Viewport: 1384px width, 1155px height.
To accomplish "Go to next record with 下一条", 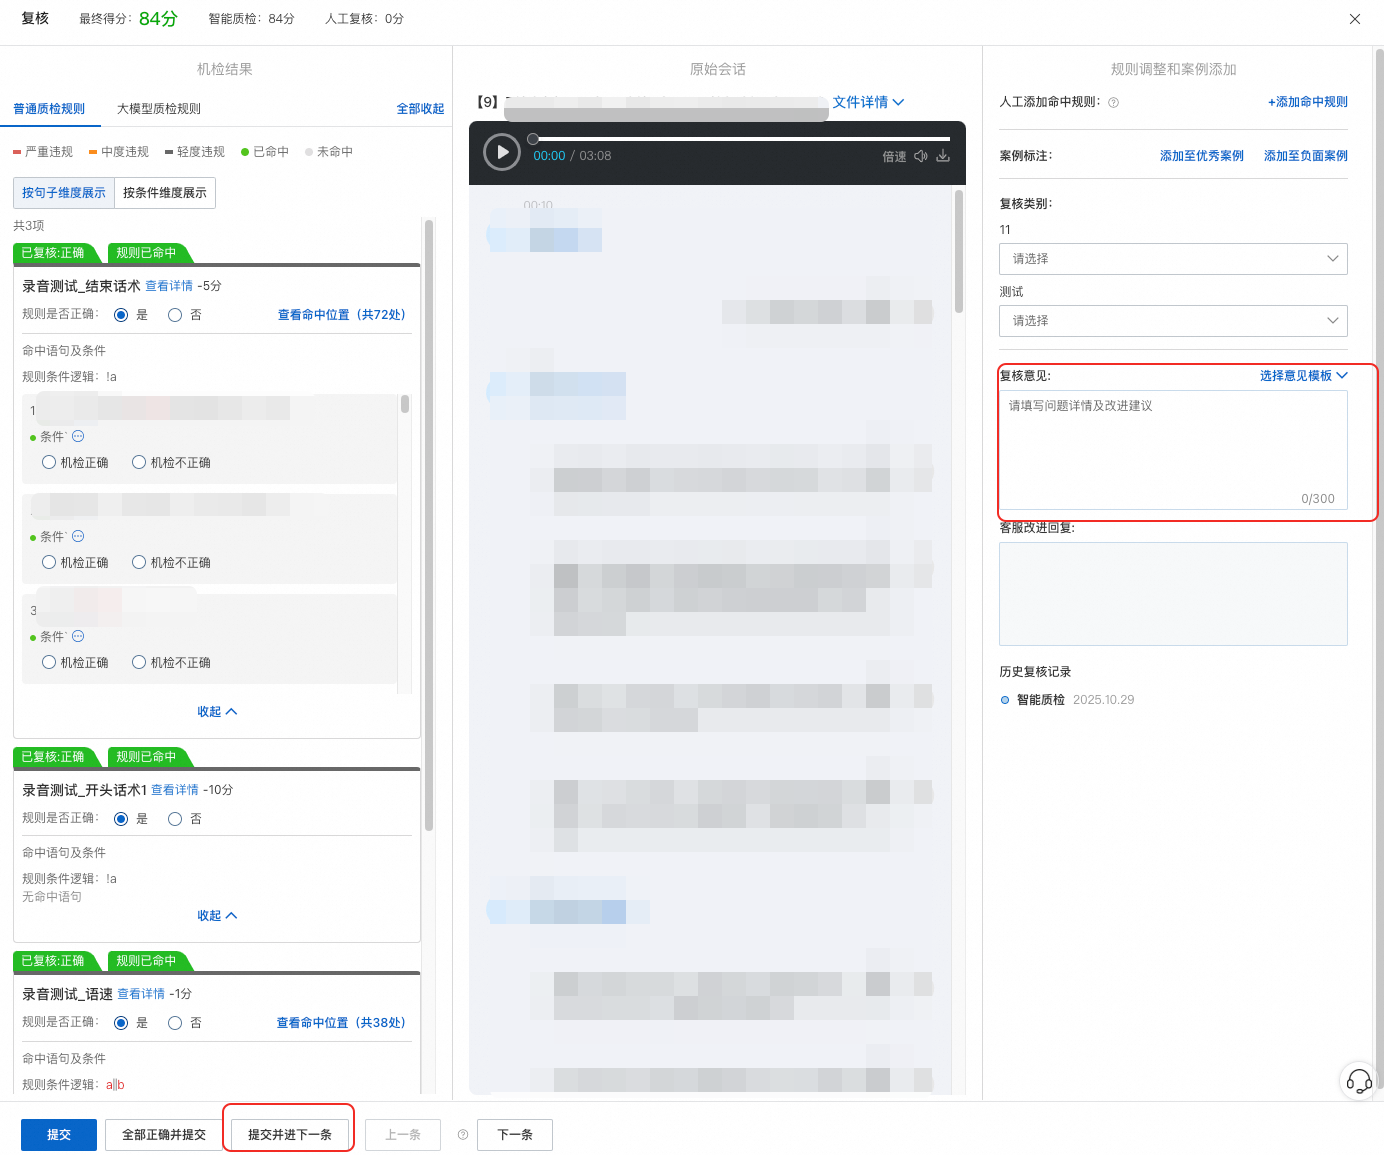I will (x=515, y=1135).
